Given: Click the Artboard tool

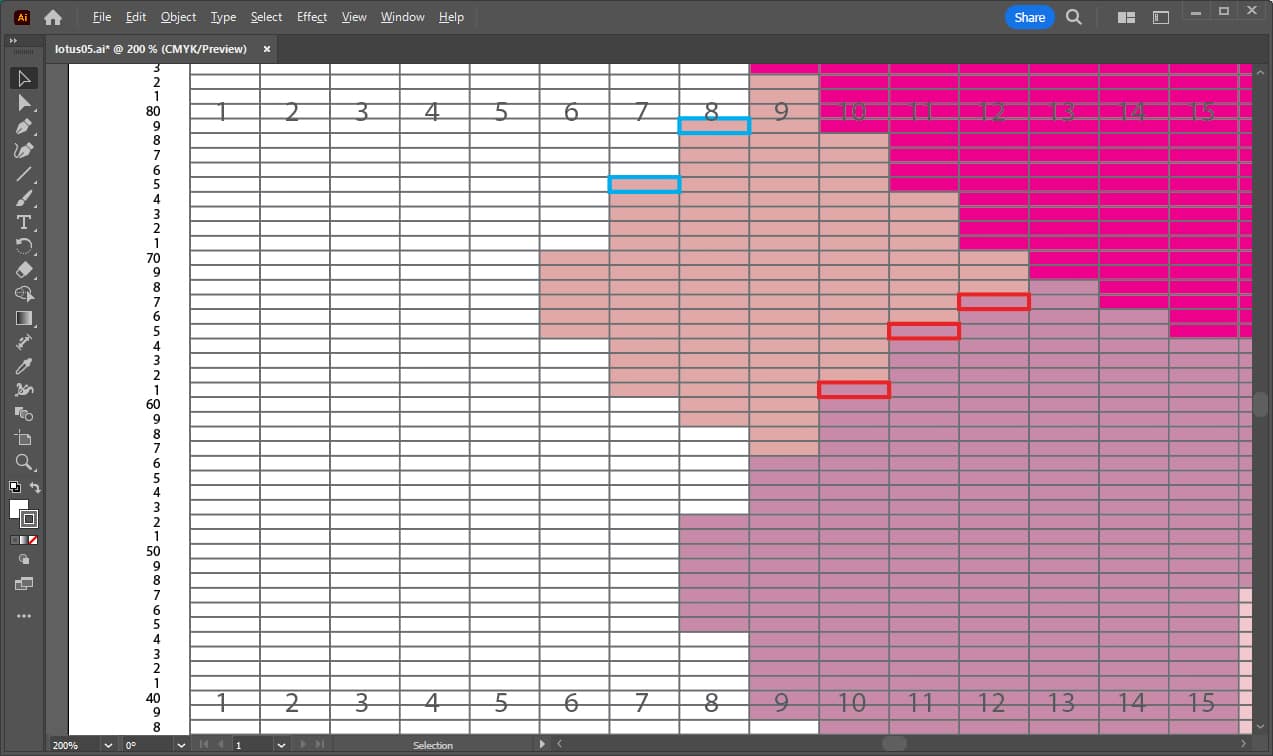Looking at the screenshot, I should pyautogui.click(x=24, y=438).
